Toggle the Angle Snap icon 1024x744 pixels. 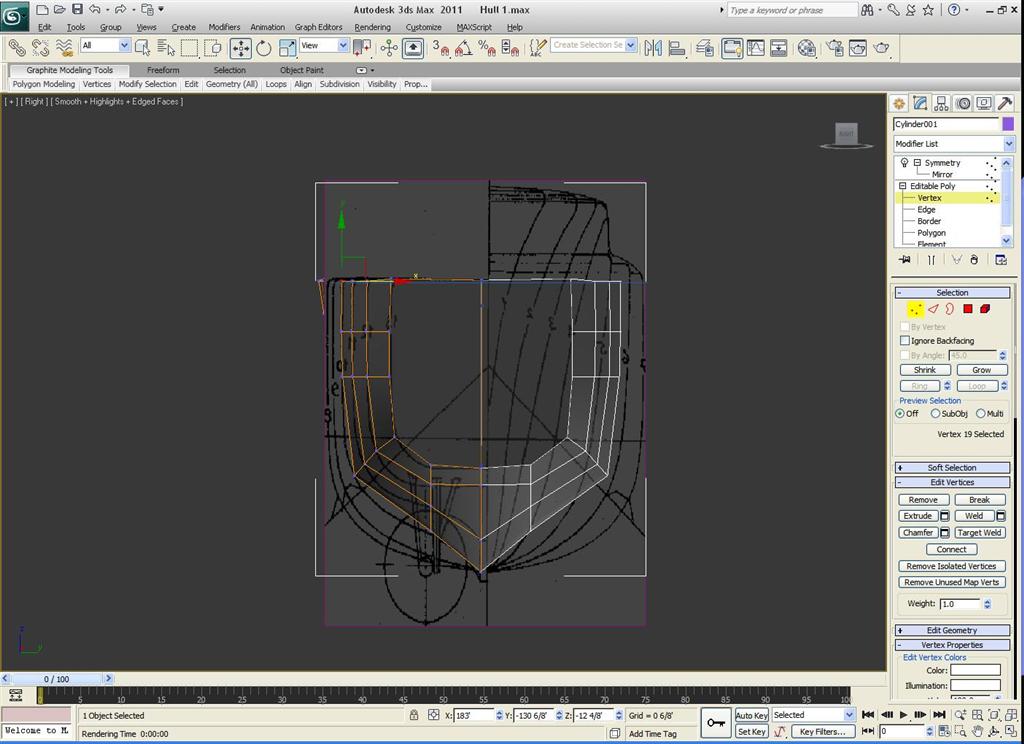pos(464,48)
